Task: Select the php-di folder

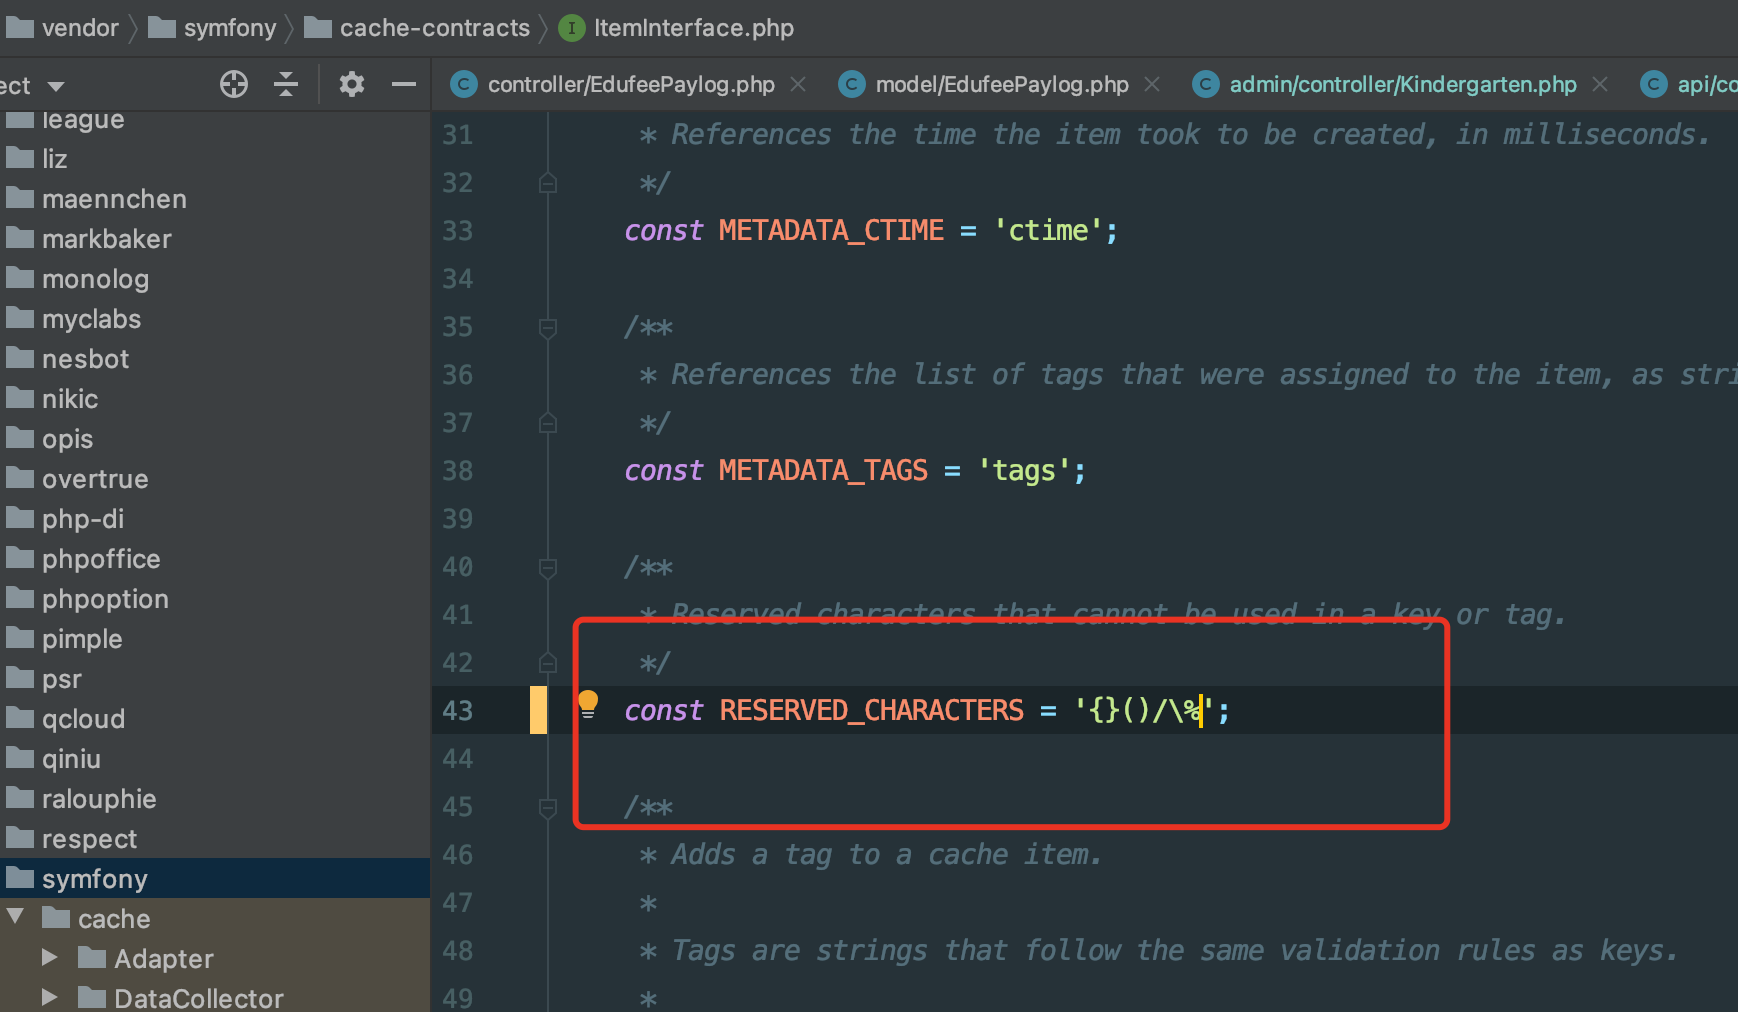Action: (215, 518)
